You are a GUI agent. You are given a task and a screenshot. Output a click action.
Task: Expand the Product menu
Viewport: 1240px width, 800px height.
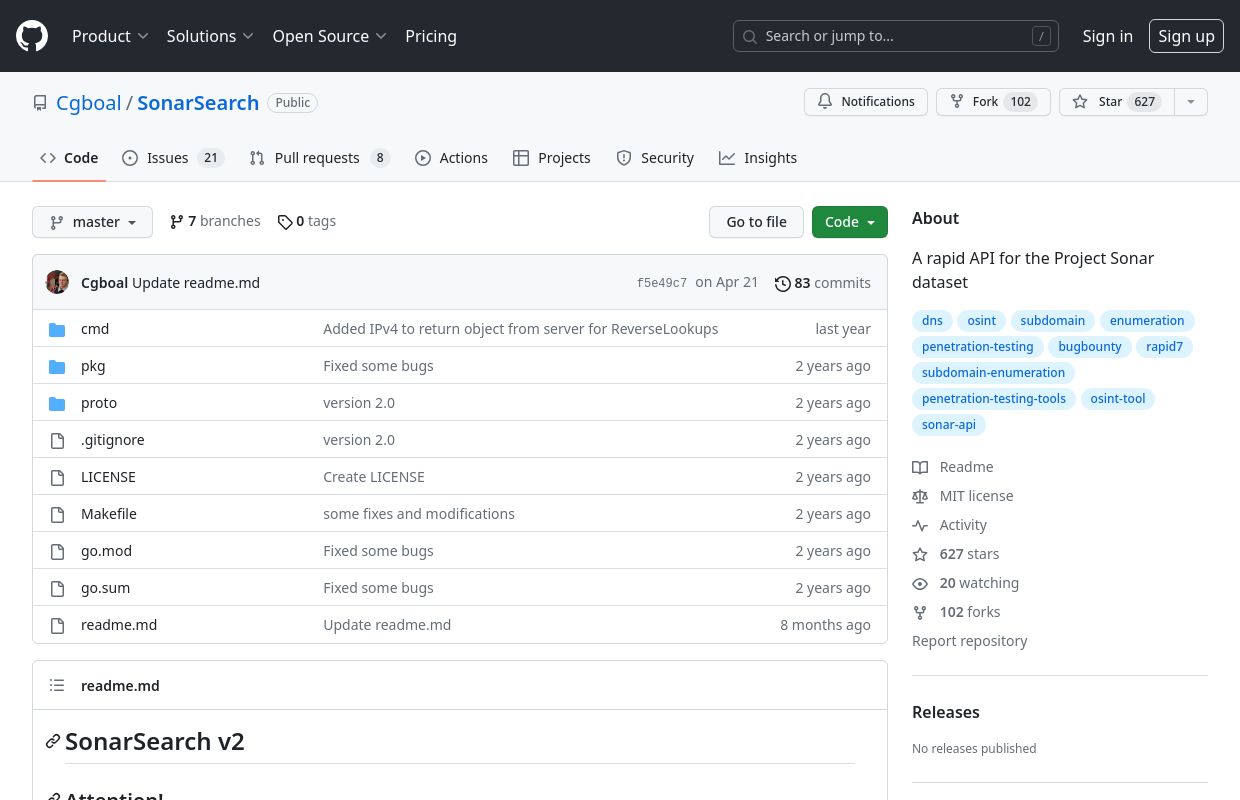(110, 36)
